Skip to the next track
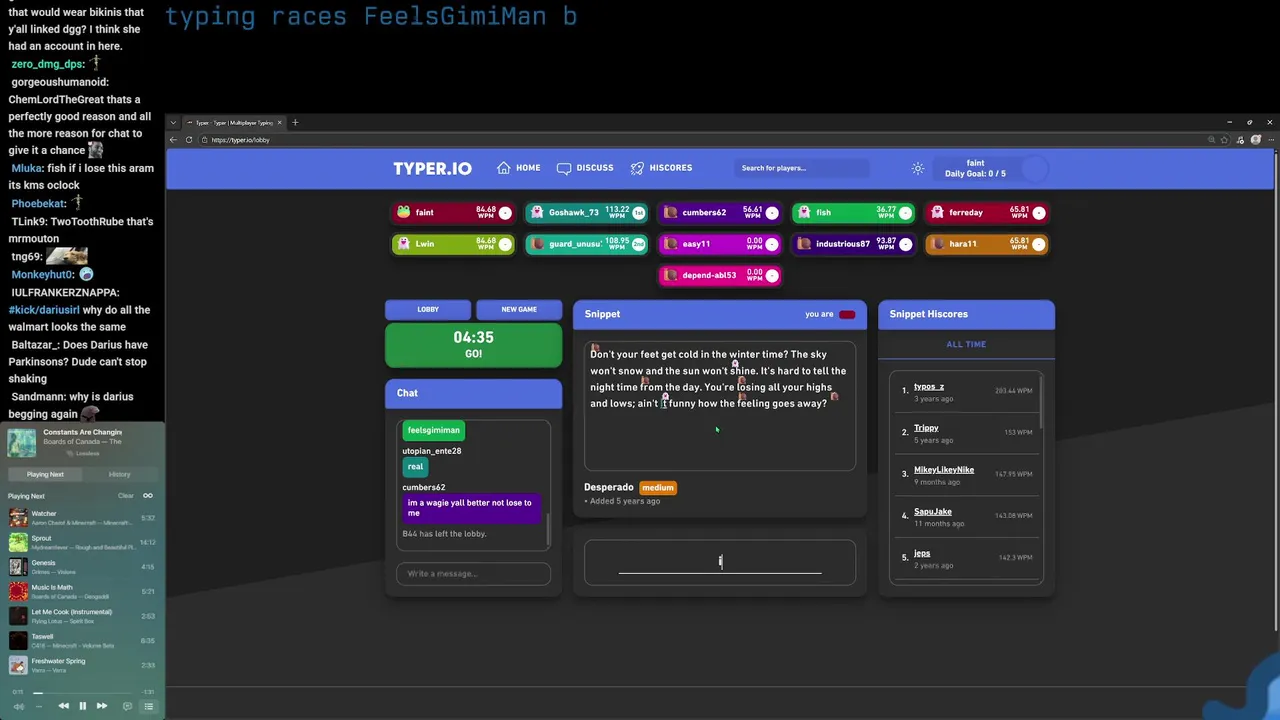Viewport: 1280px width, 720px height. (x=101, y=706)
